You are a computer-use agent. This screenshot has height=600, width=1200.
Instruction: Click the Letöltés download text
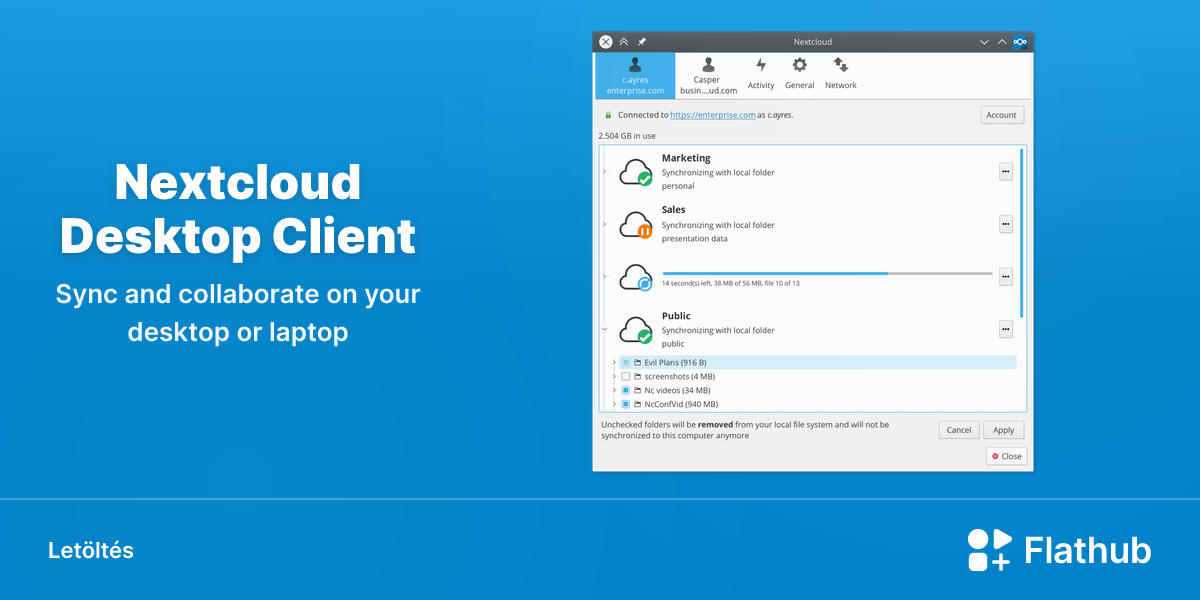point(91,551)
